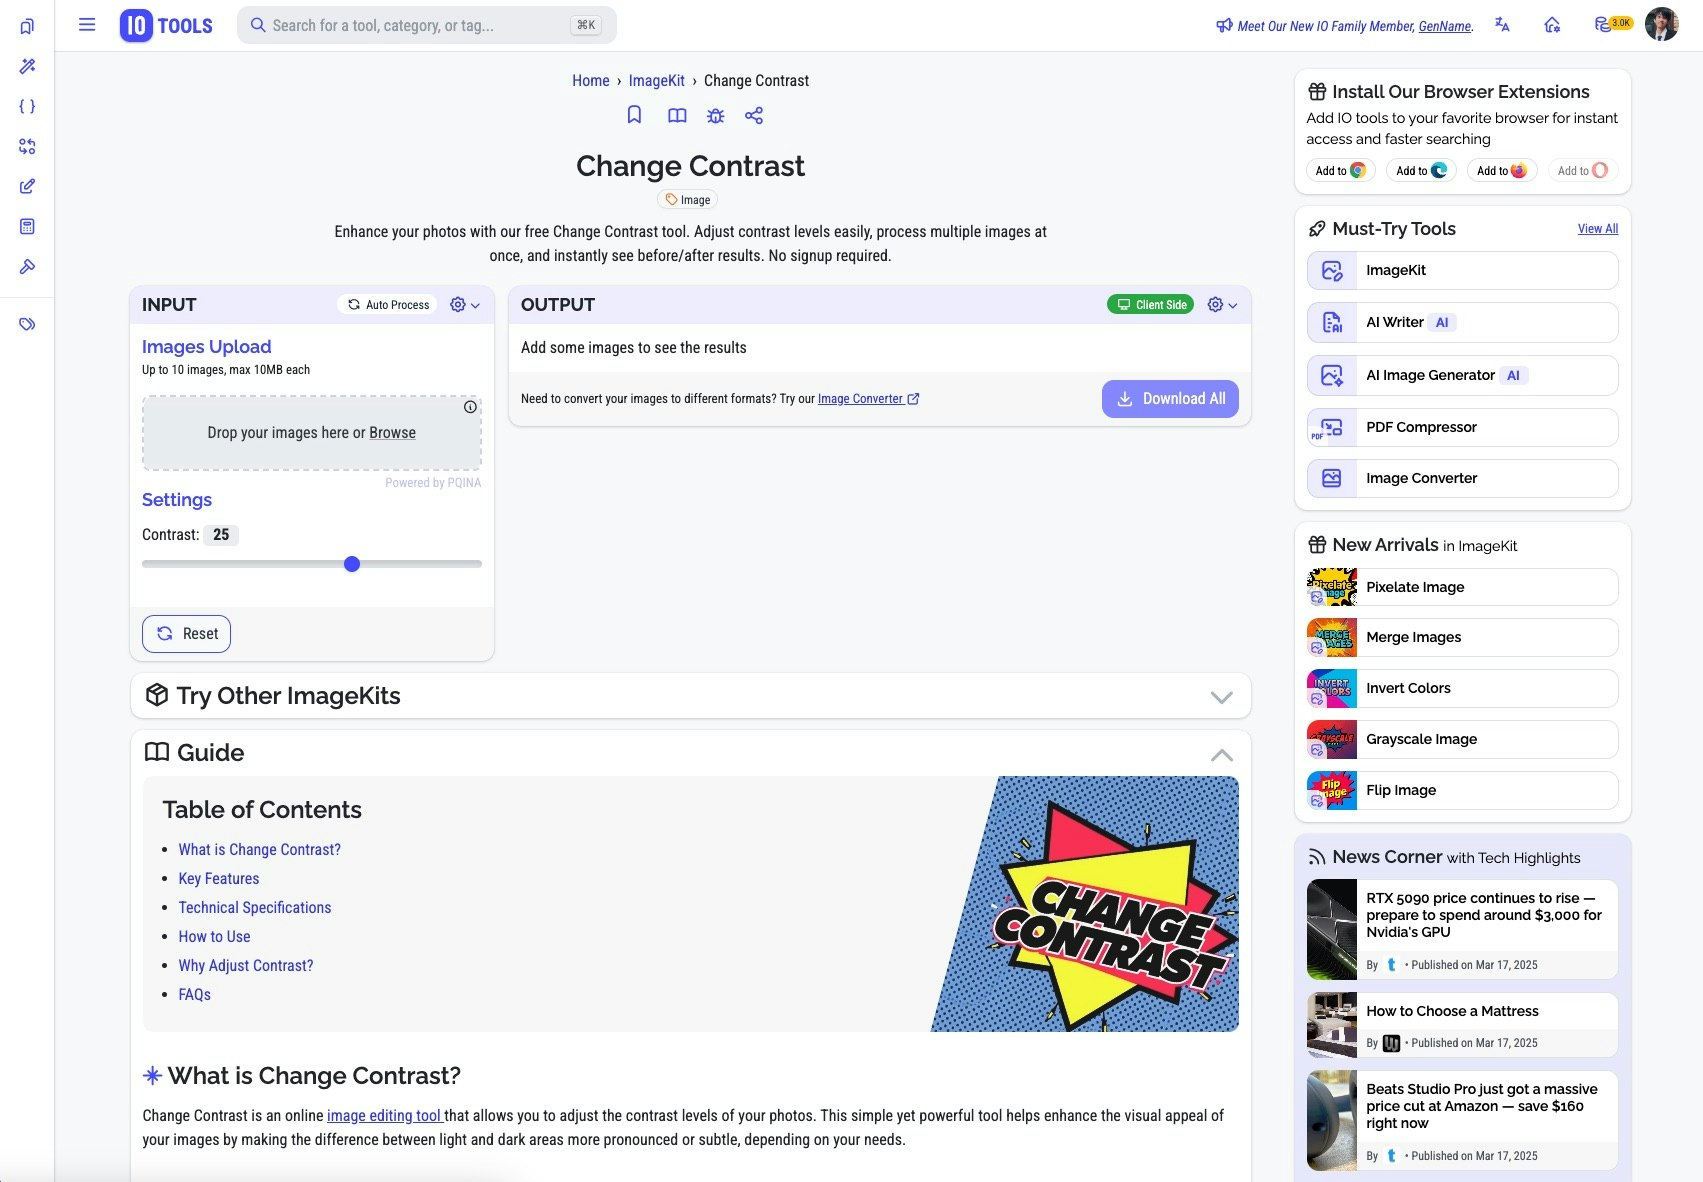Adjust the Contrast slider handle

tap(352, 564)
